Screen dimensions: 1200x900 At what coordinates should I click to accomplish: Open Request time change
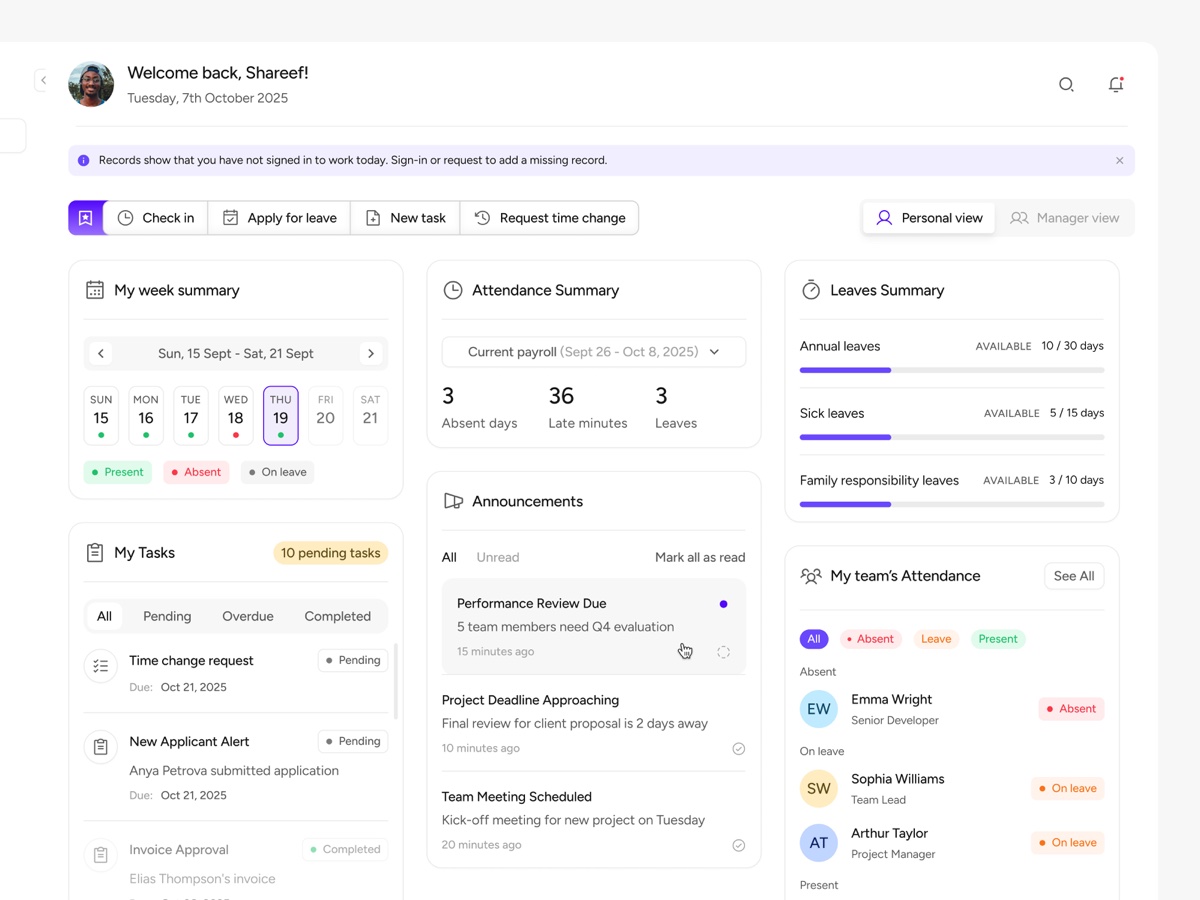(x=549, y=218)
